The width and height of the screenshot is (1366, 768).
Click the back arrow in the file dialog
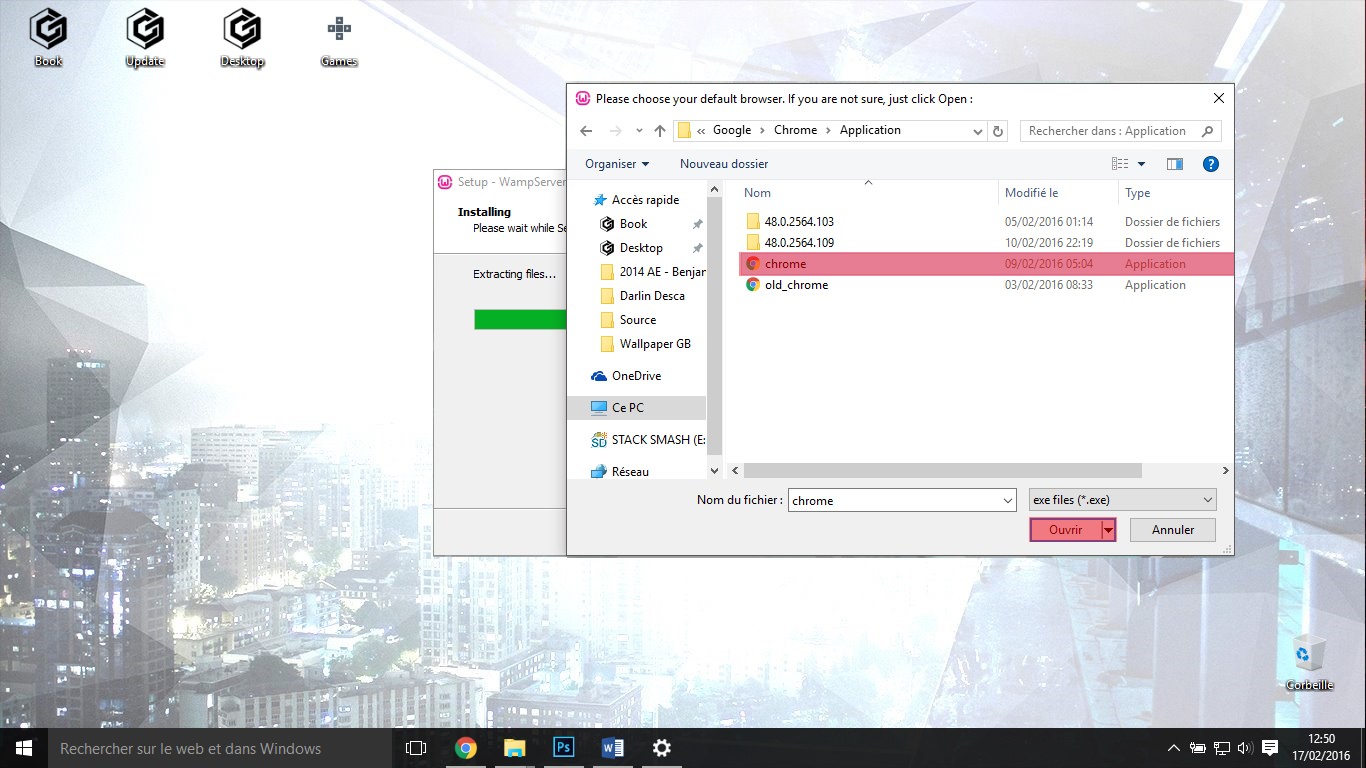point(586,131)
